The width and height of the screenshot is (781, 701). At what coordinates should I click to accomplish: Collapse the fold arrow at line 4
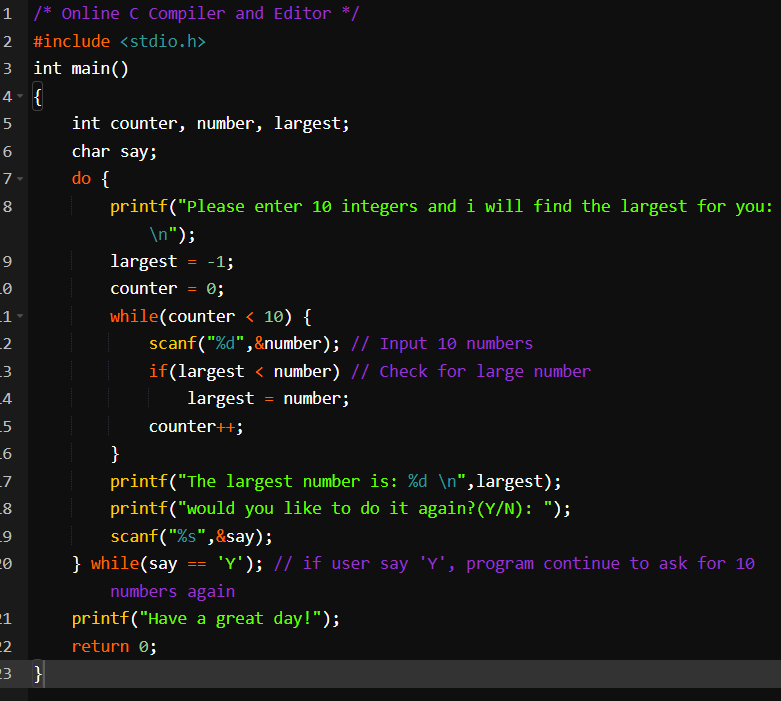click(x=20, y=96)
